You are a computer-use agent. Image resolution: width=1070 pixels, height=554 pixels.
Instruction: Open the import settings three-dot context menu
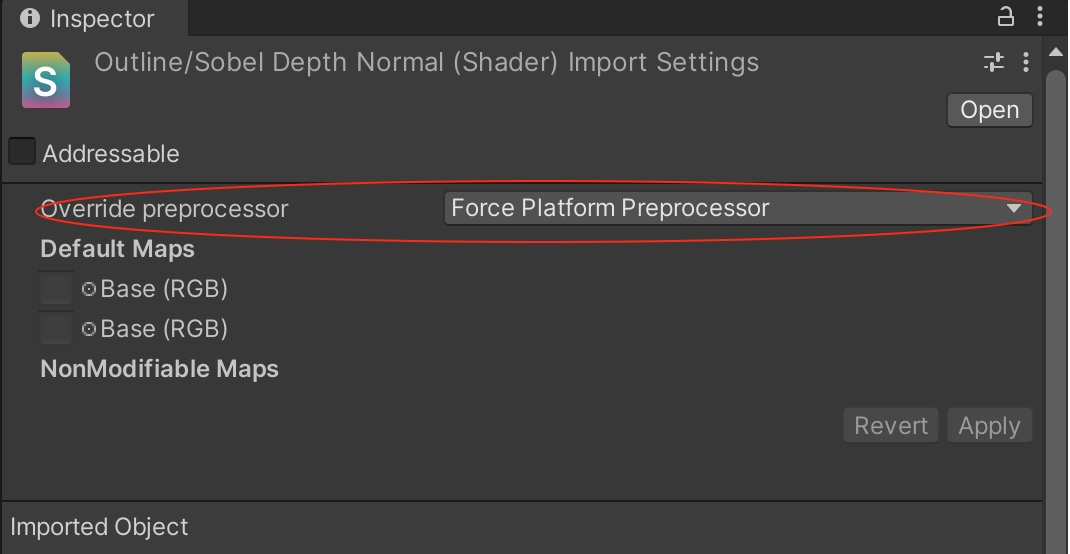pyautogui.click(x=1026, y=63)
